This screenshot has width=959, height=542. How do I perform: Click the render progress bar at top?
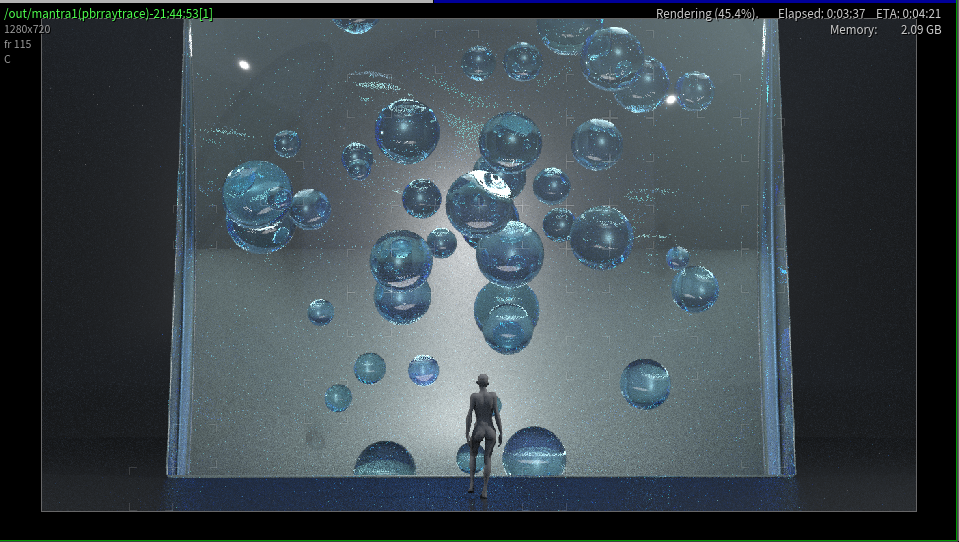480,2
